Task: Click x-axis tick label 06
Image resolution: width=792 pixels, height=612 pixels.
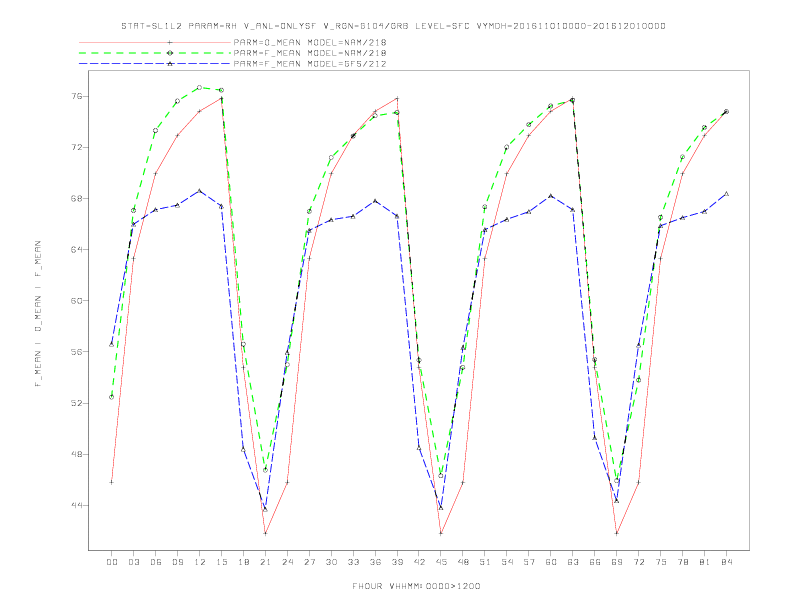Action: pyautogui.click(x=156, y=562)
